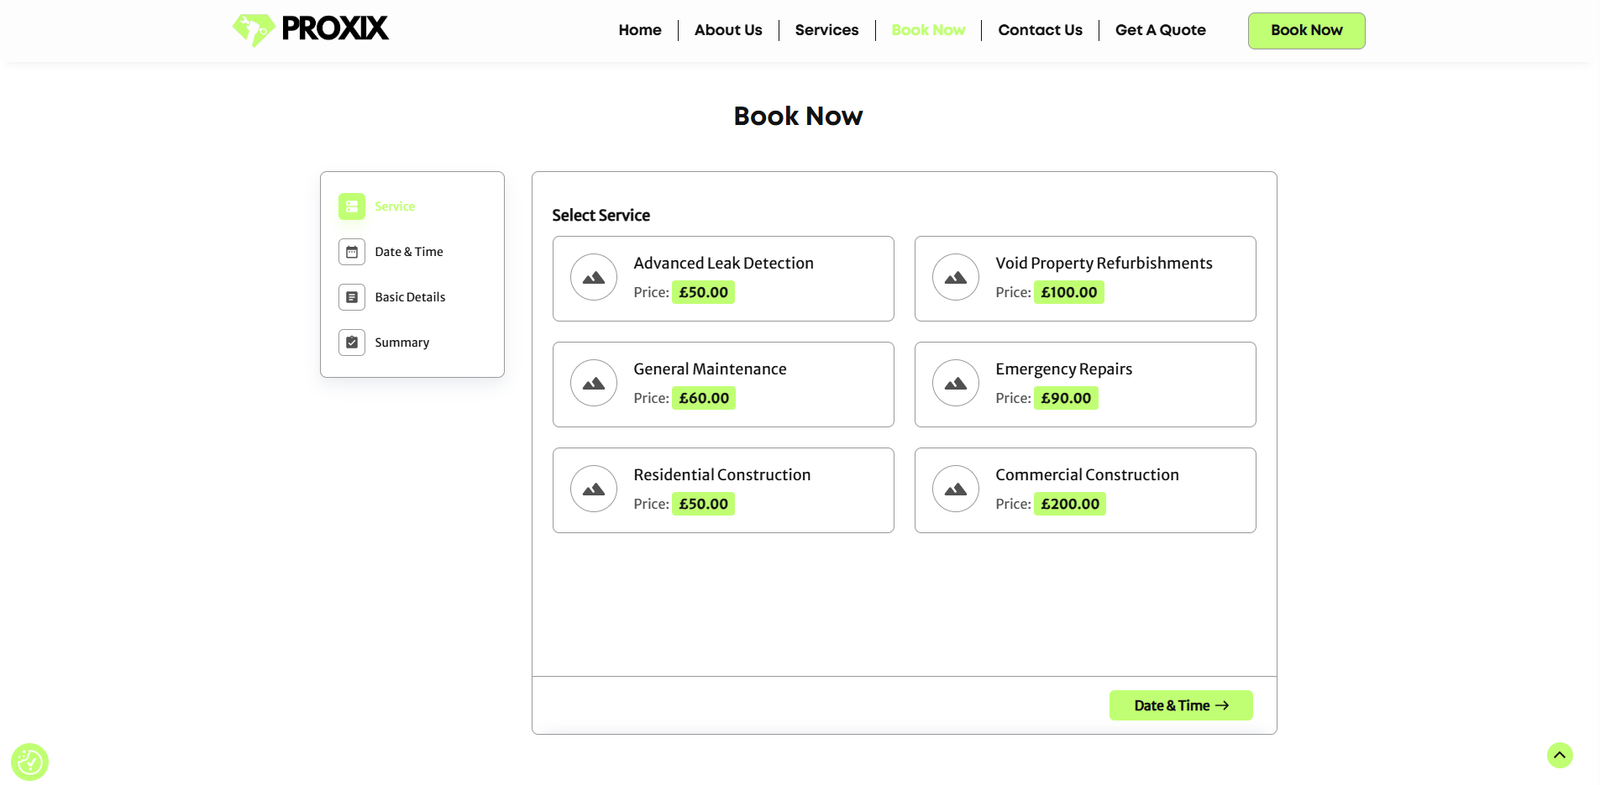This screenshot has width=1600, height=785.
Task: Click the scroll-to-top arrow button
Action: pyautogui.click(x=1559, y=755)
